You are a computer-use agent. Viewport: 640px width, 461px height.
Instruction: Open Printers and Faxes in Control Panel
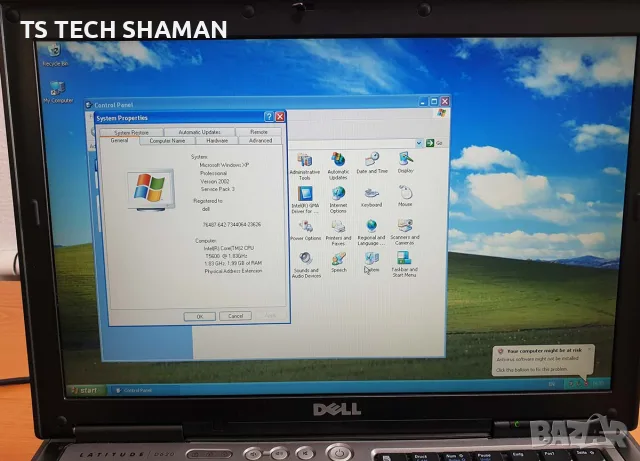[x=338, y=233]
